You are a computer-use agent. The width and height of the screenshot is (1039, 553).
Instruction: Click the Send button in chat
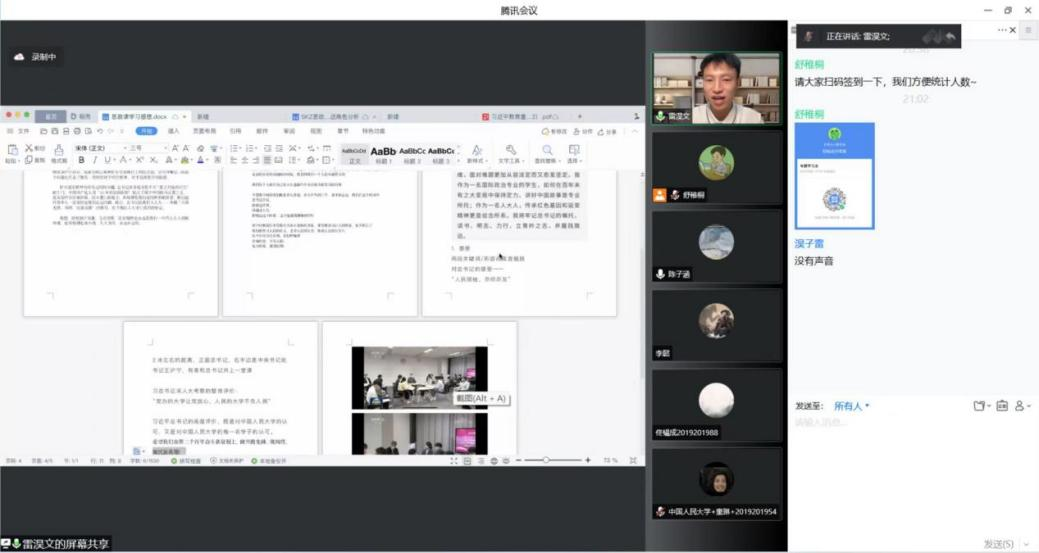click(x=998, y=543)
